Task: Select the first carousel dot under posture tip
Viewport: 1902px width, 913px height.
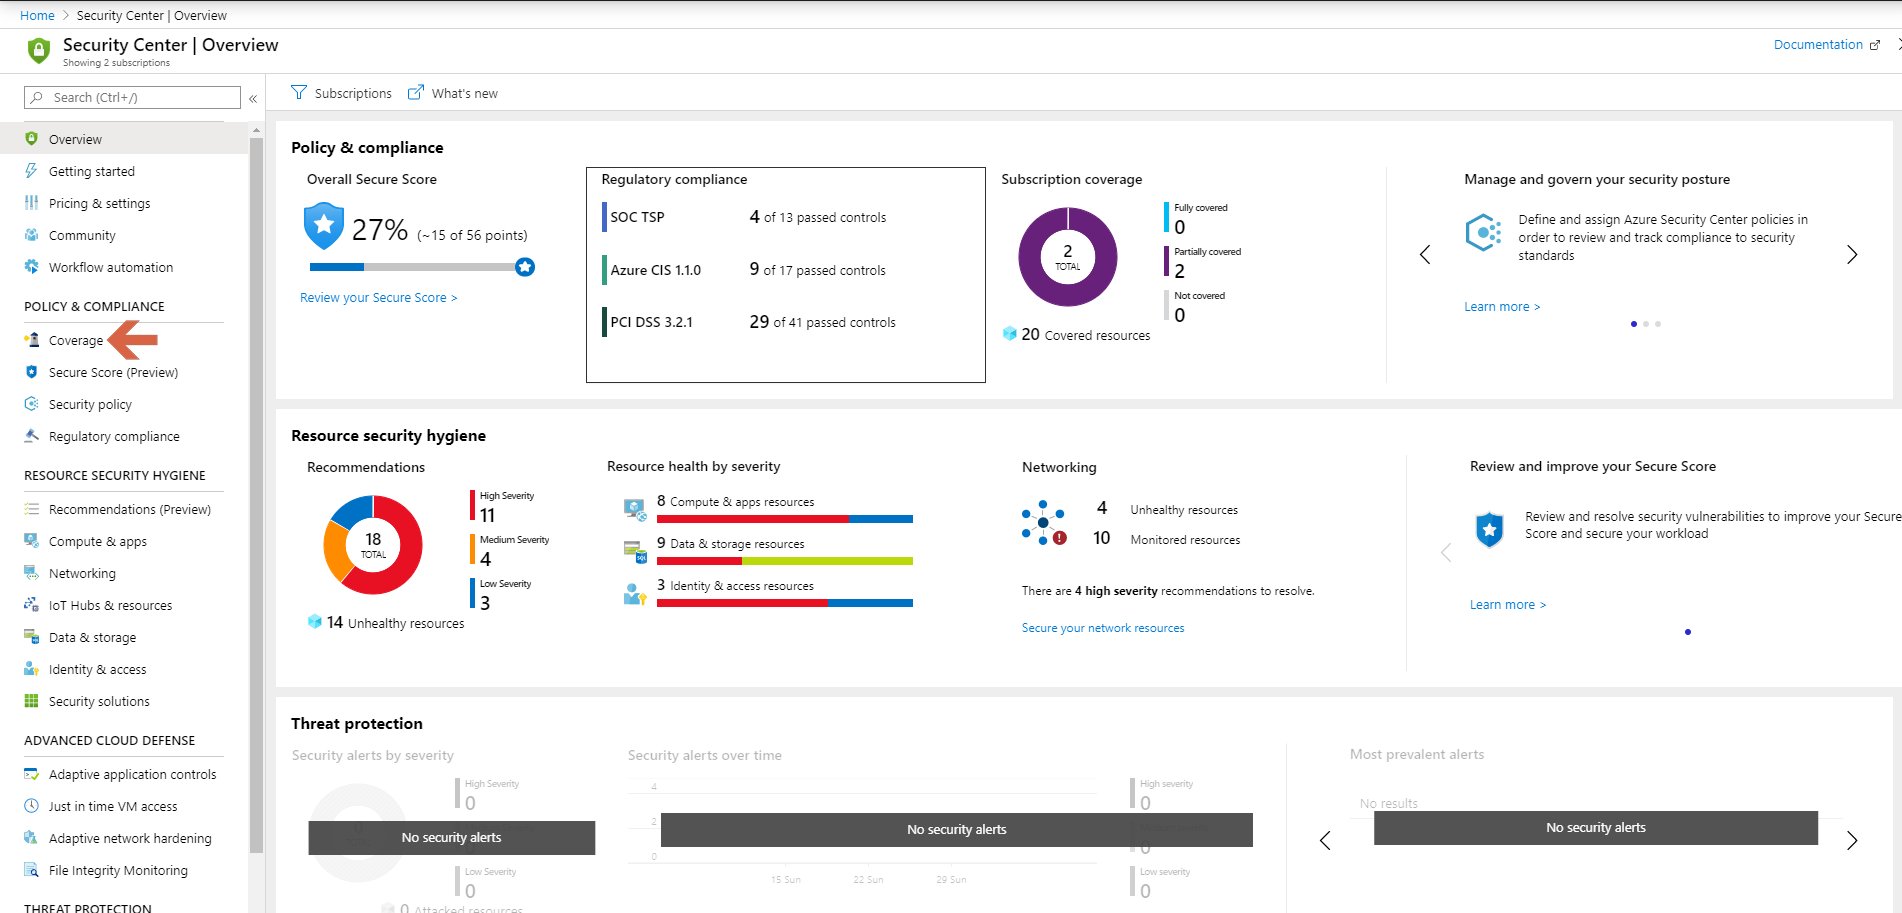Action: [x=1633, y=323]
